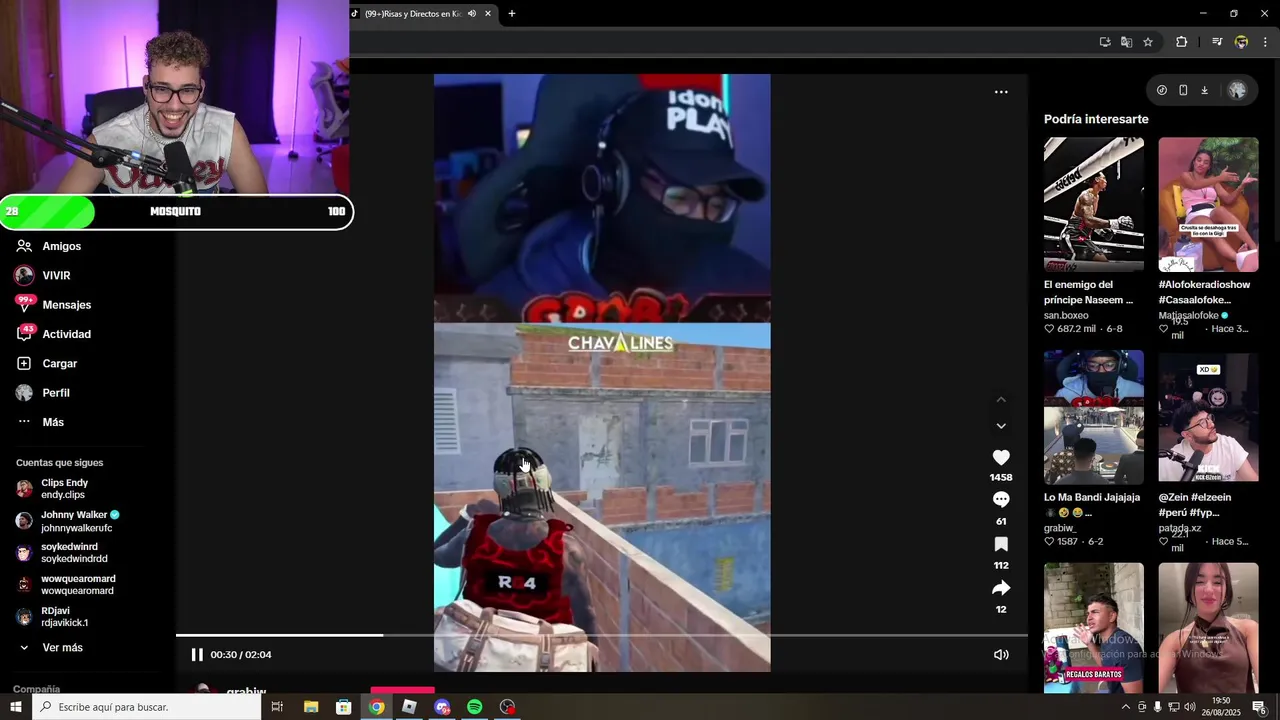Viewport: 1280px width, 720px height.
Task: Open OBS Studio from the taskbar
Action: point(508,707)
